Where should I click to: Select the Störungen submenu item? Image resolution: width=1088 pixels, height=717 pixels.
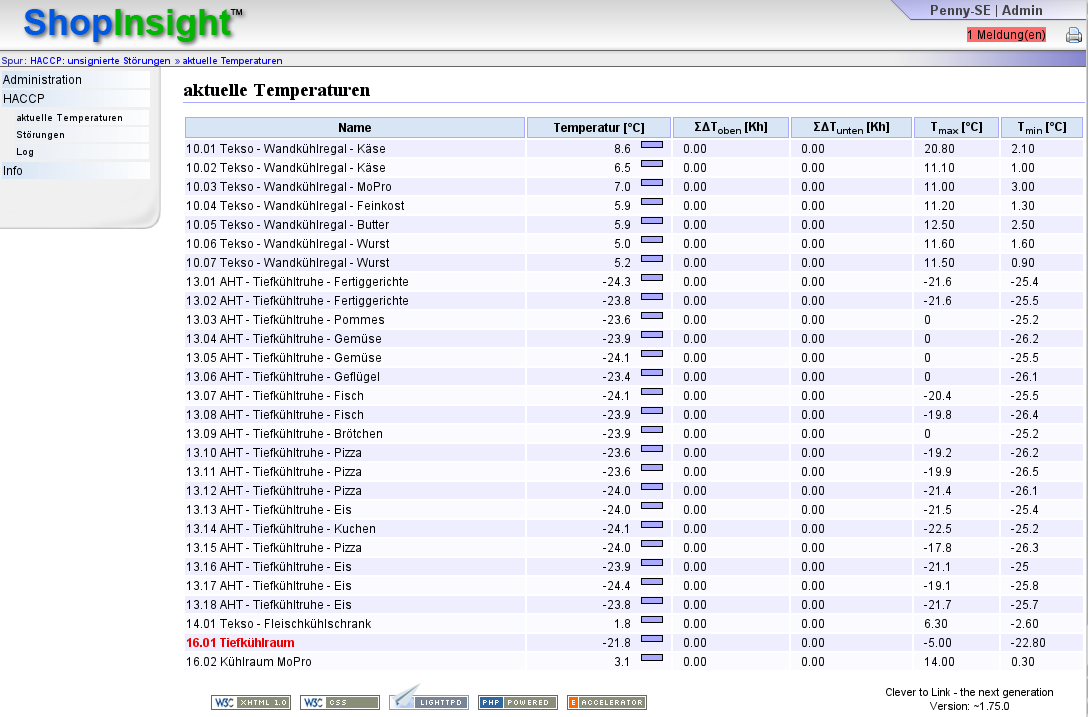coord(40,135)
